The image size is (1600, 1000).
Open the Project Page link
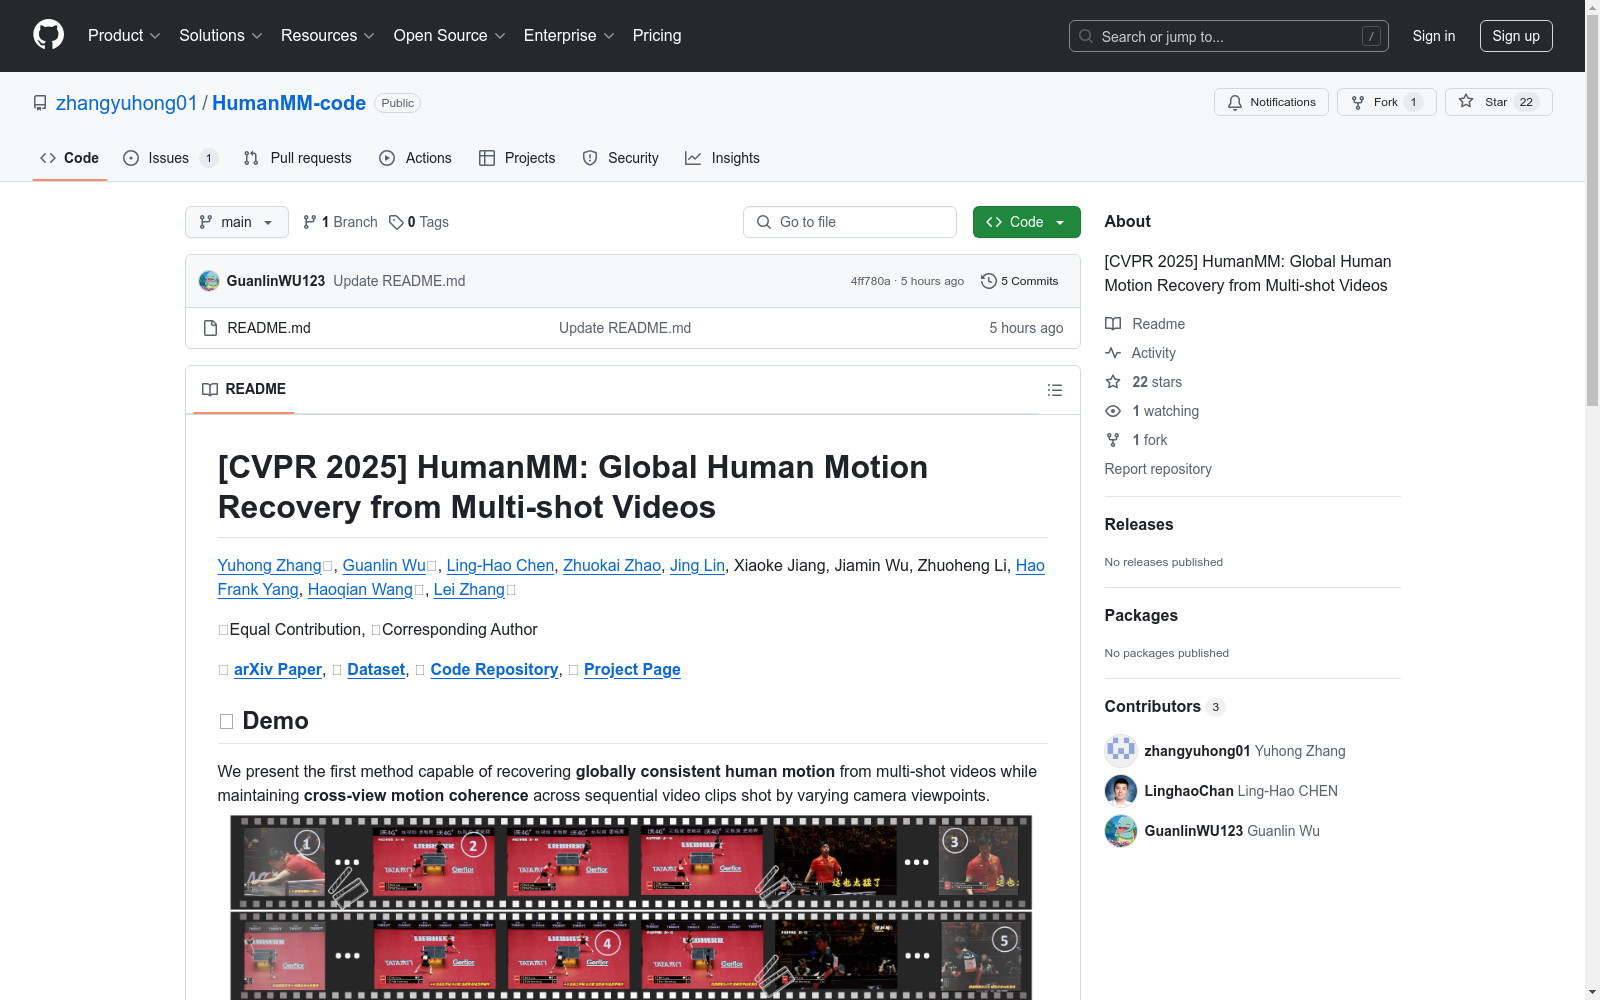click(x=632, y=669)
